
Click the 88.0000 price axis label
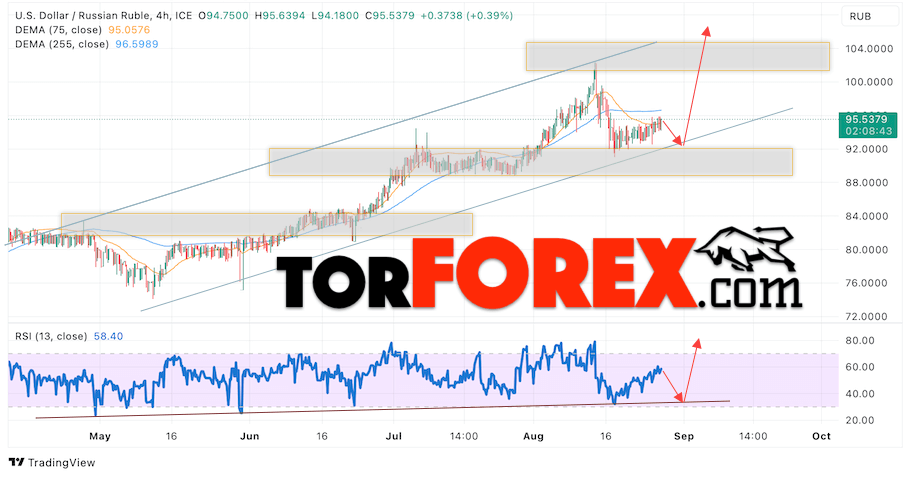click(x=866, y=182)
